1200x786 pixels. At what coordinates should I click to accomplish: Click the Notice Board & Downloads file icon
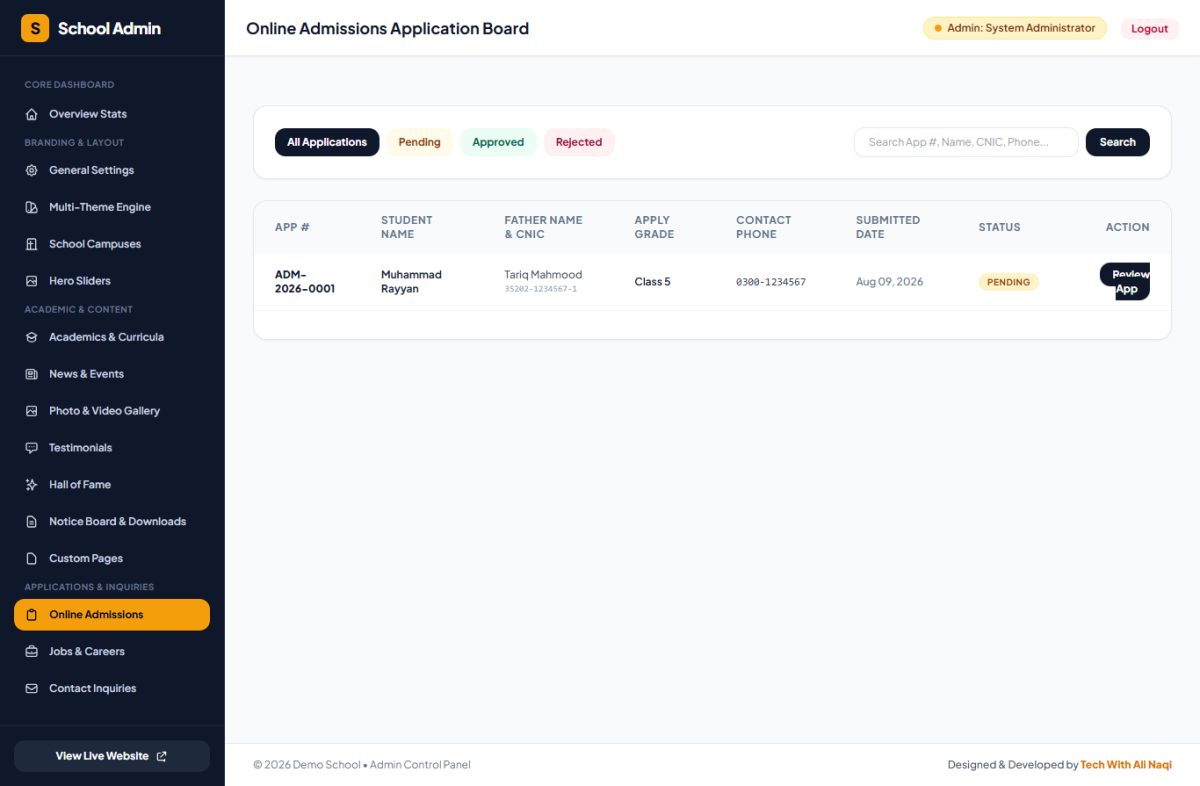[x=31, y=522]
